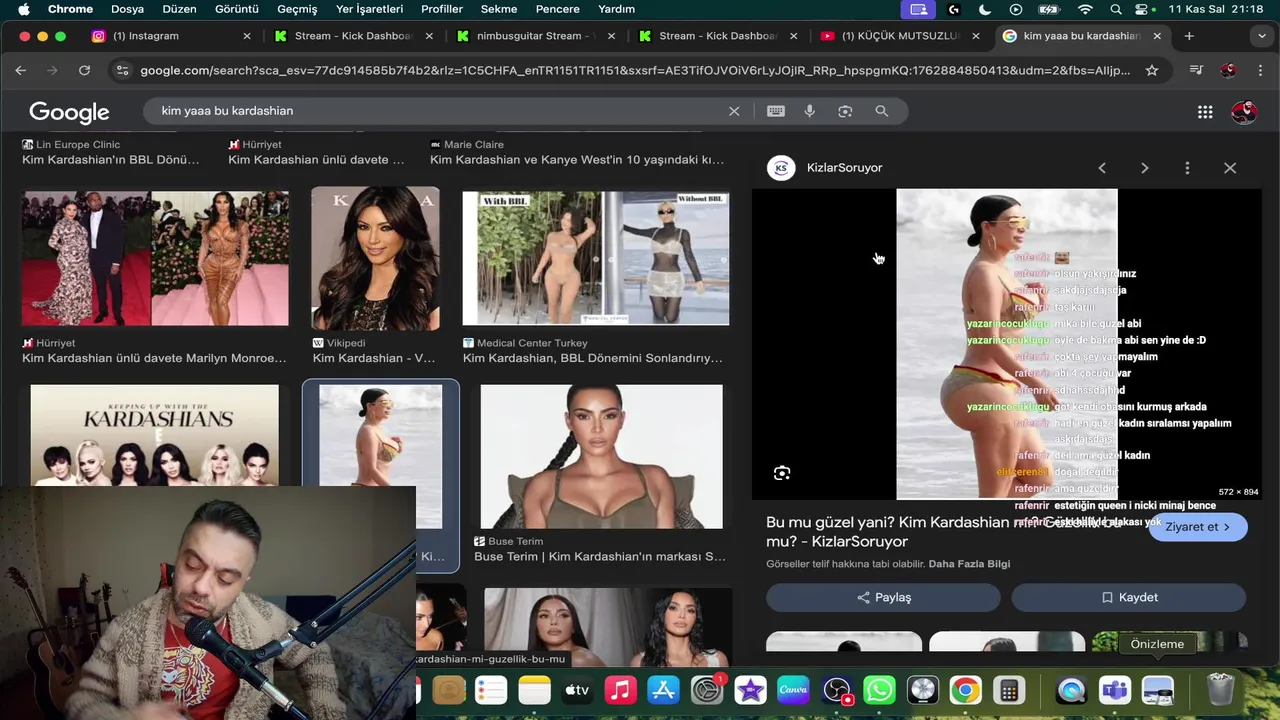The height and width of the screenshot is (720, 1280).
Task: Start a voice search with the microphone
Action: coord(810,111)
